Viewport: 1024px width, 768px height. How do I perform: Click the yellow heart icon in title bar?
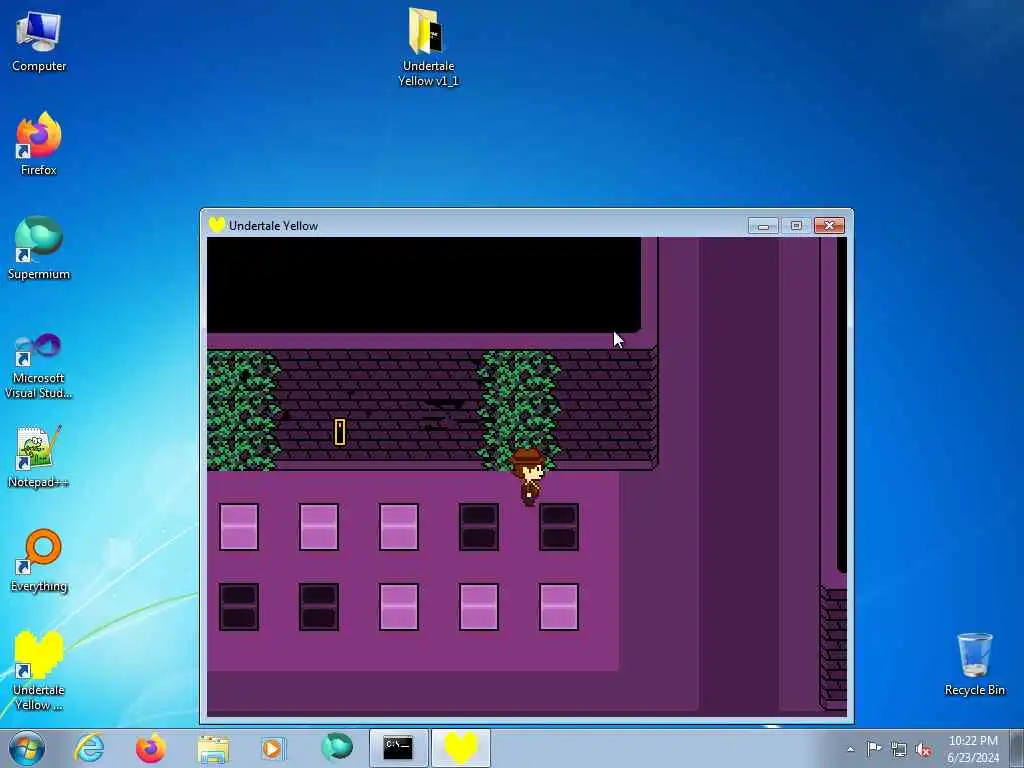[217, 225]
